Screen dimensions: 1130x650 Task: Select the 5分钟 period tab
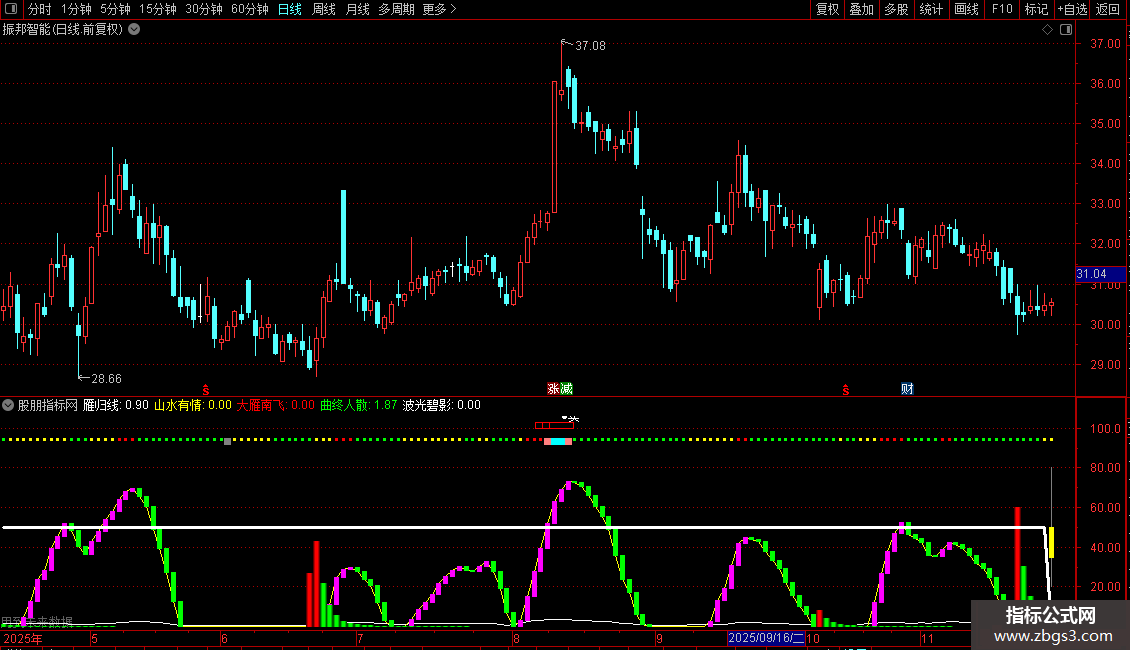point(115,9)
